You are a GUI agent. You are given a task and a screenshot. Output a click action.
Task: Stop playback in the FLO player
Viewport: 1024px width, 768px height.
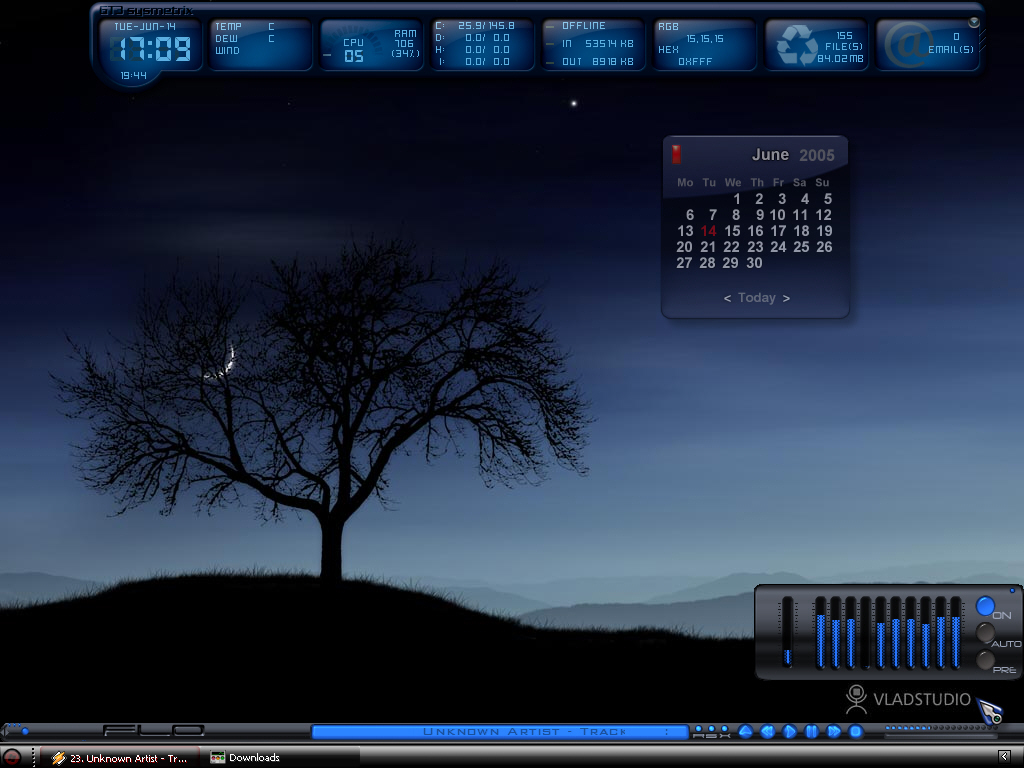coord(856,731)
